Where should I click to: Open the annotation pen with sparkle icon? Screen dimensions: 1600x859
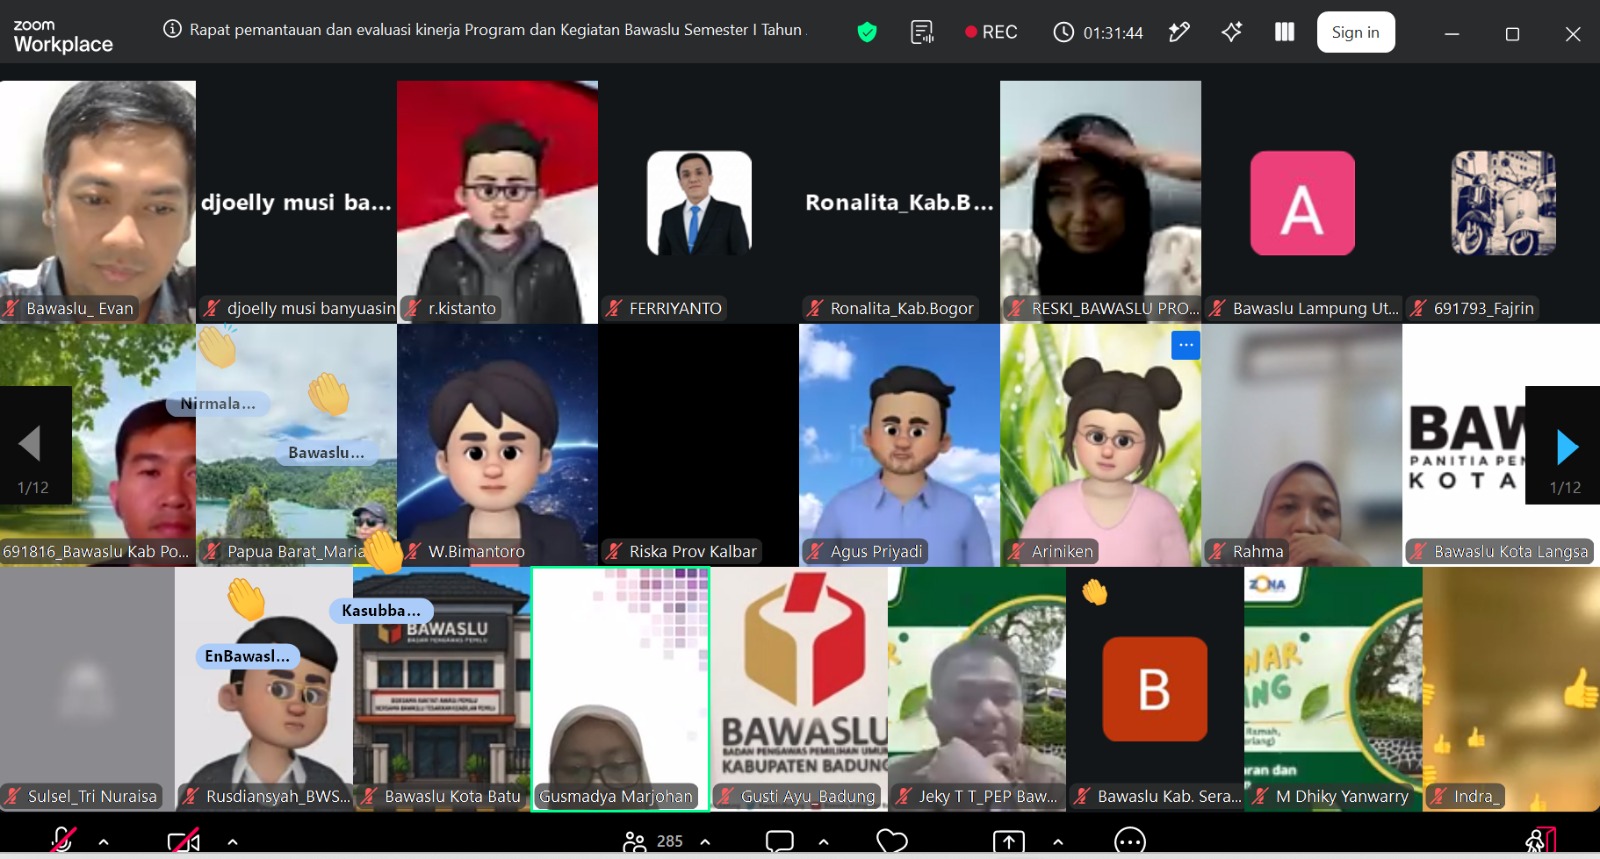pyautogui.click(x=1179, y=32)
